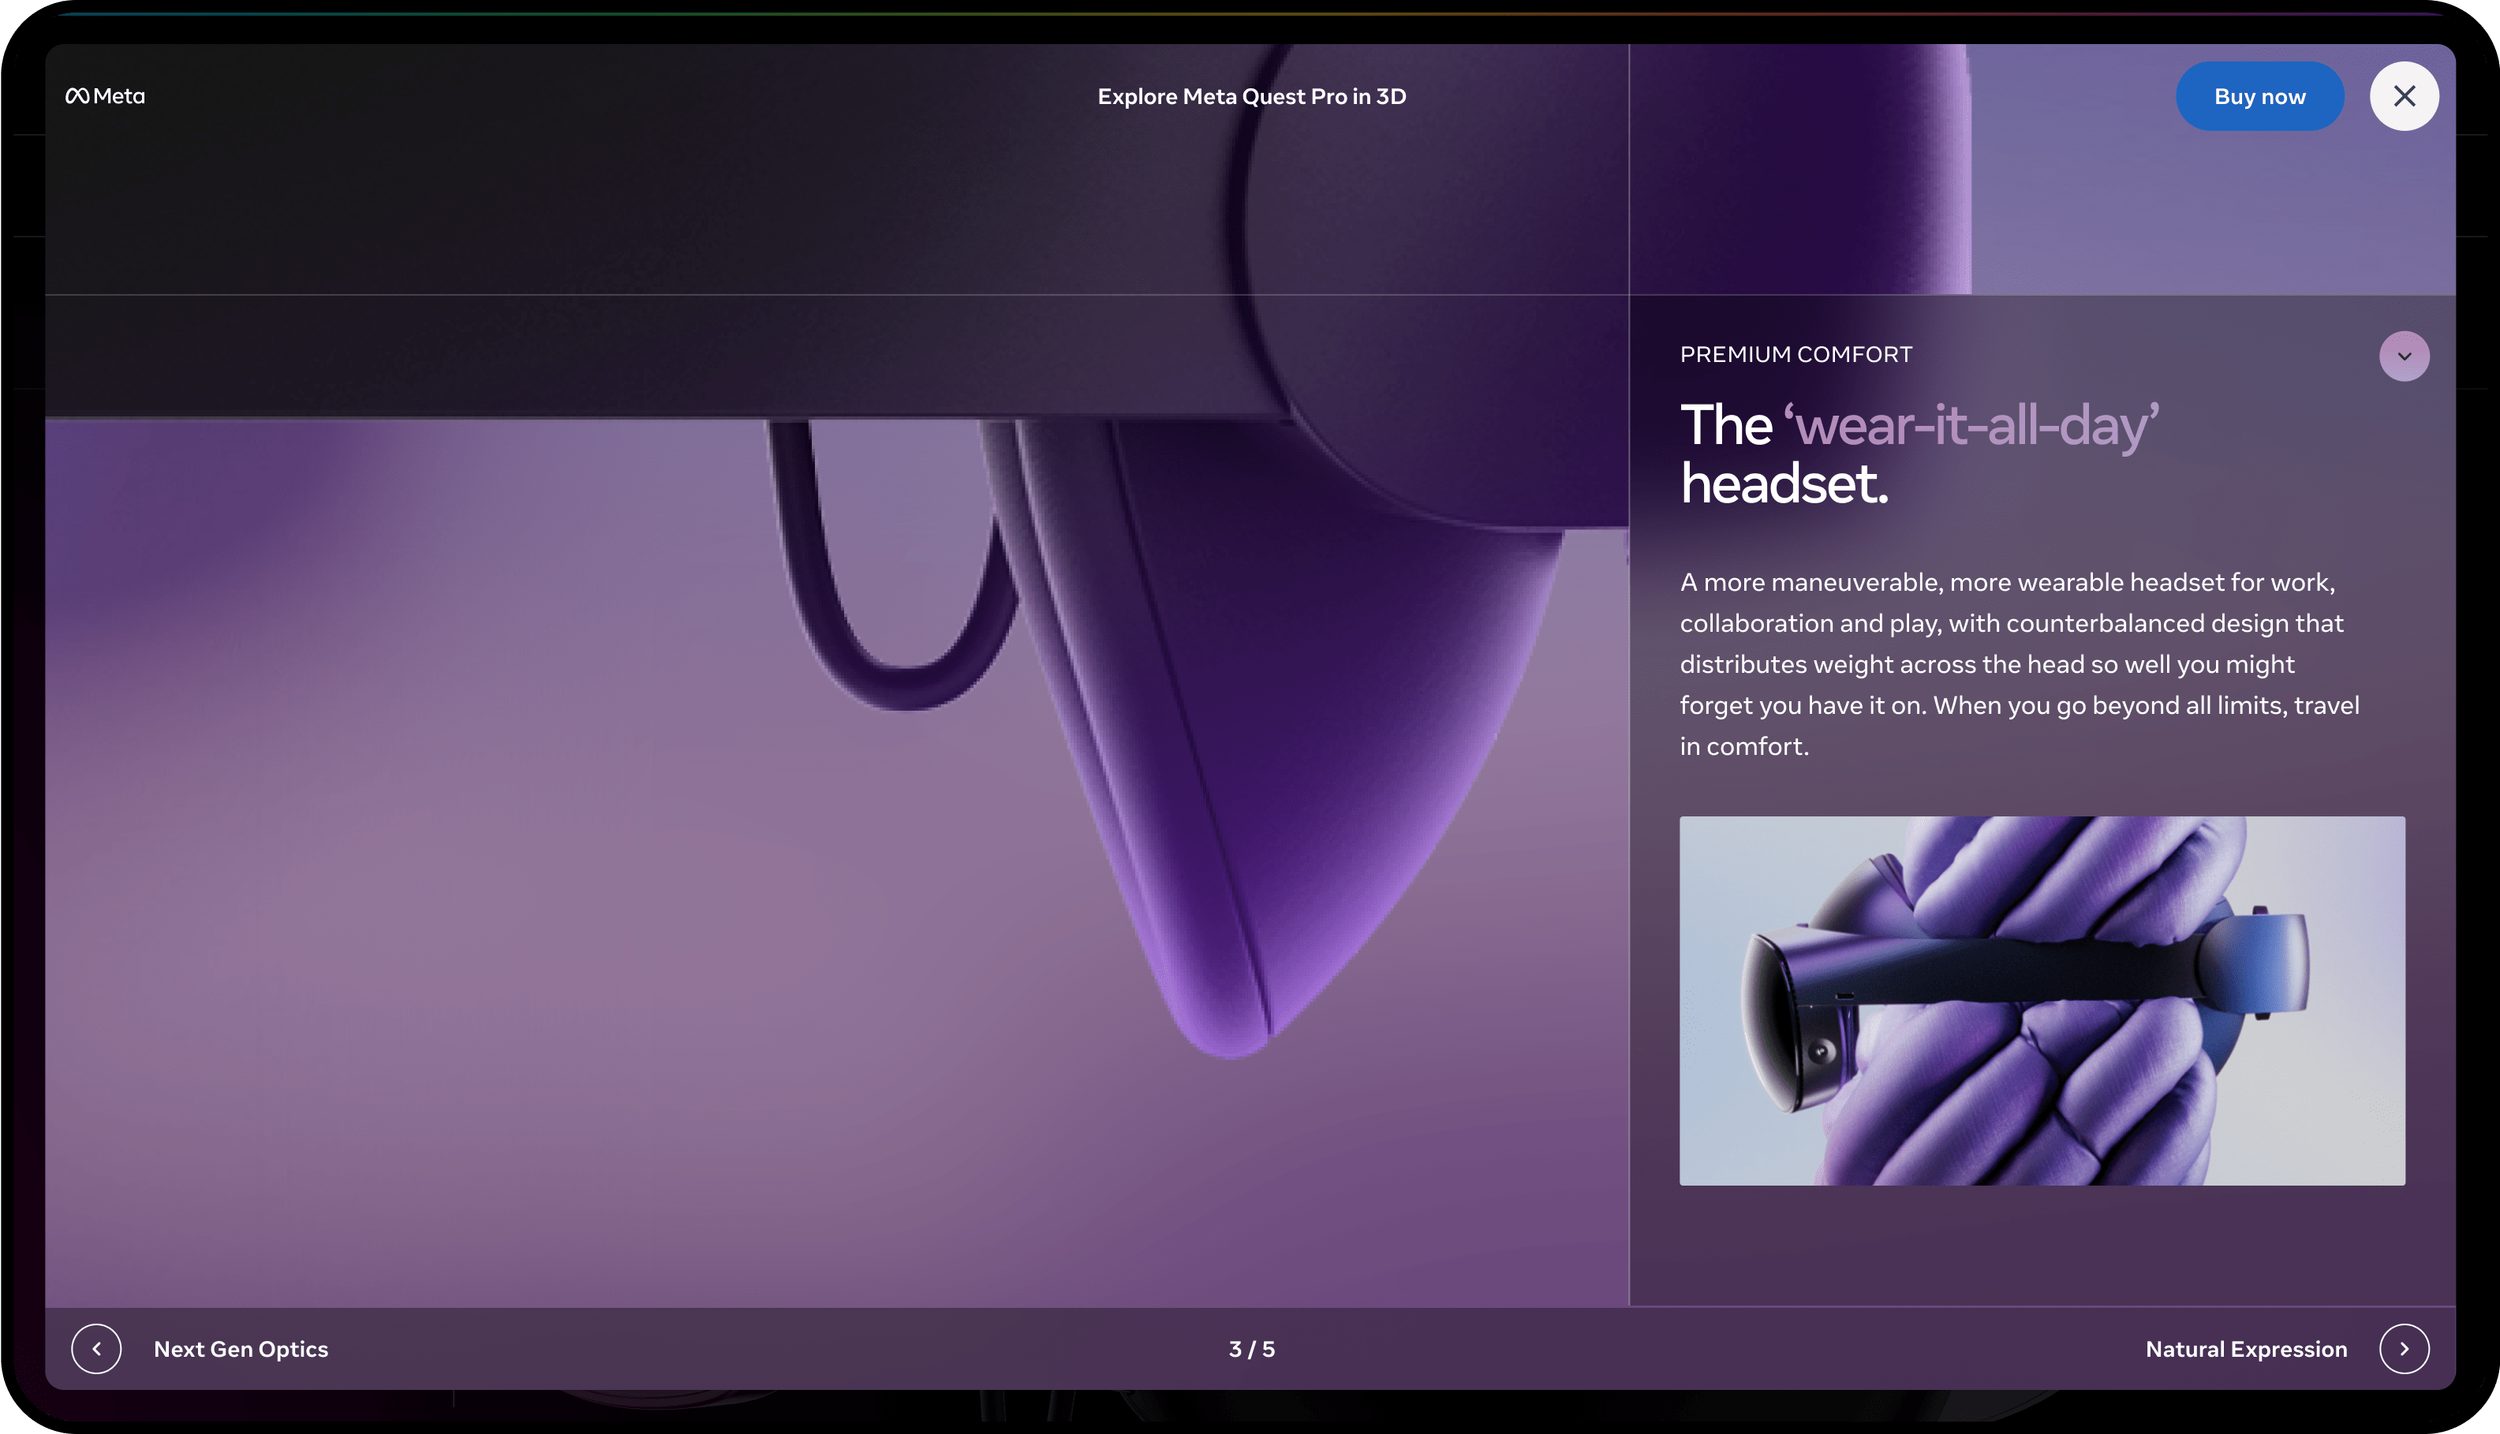Click the word headset. in heading
The height and width of the screenshot is (1434, 2500).
pyautogui.click(x=1783, y=484)
